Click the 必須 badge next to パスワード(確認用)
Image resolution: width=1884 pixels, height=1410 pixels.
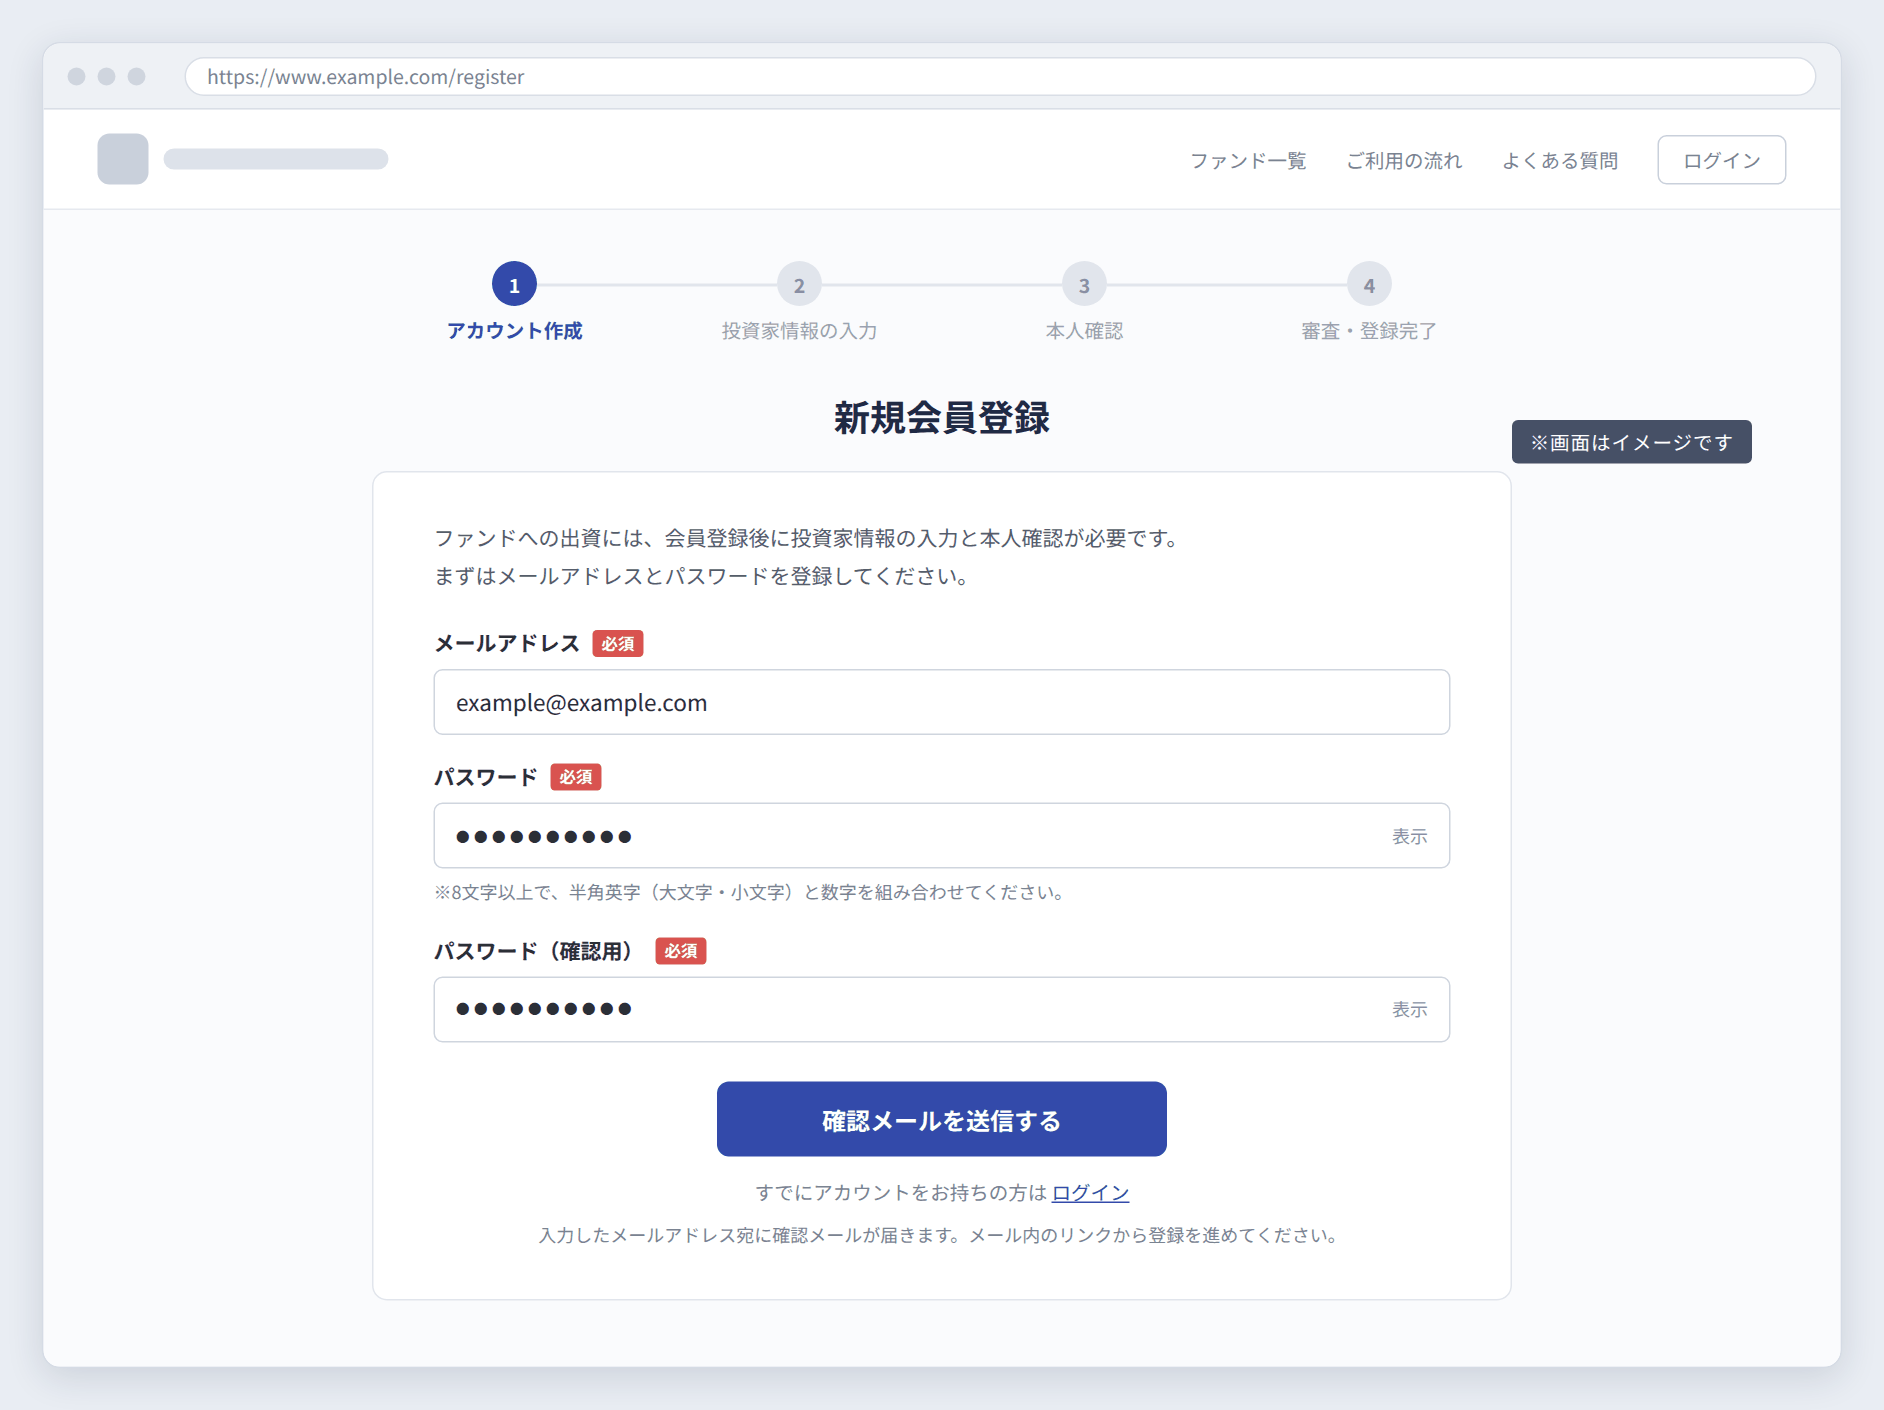pos(681,951)
